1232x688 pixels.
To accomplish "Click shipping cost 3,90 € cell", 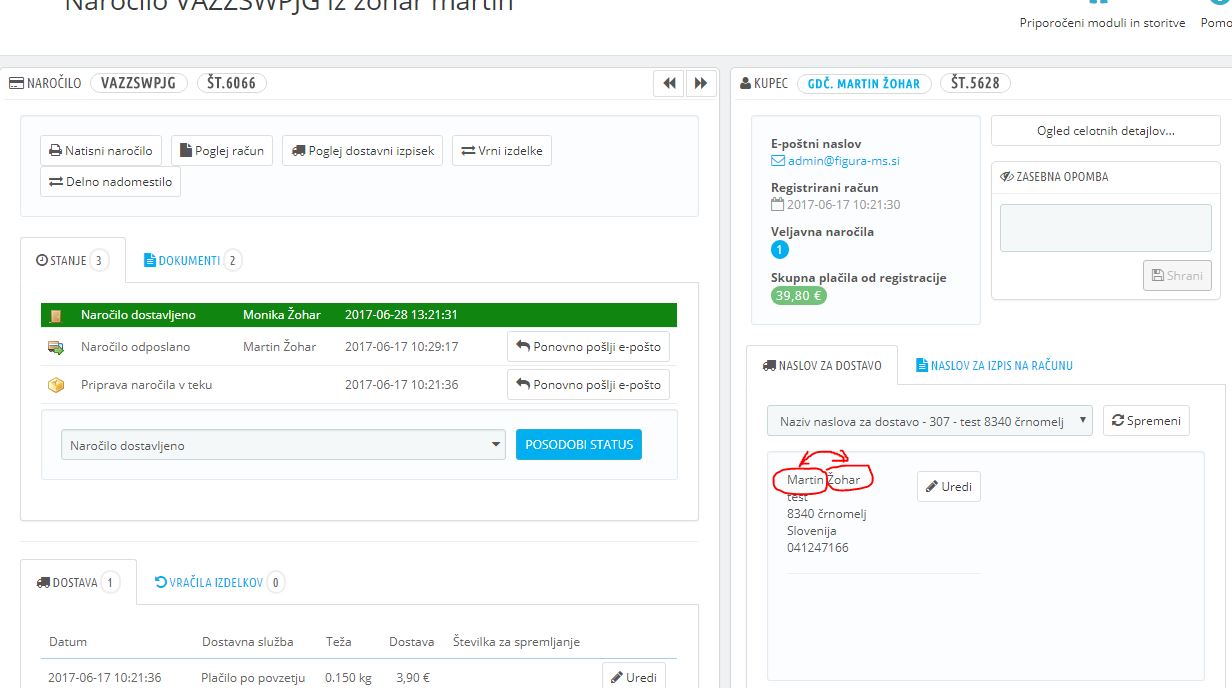I will coord(413,677).
